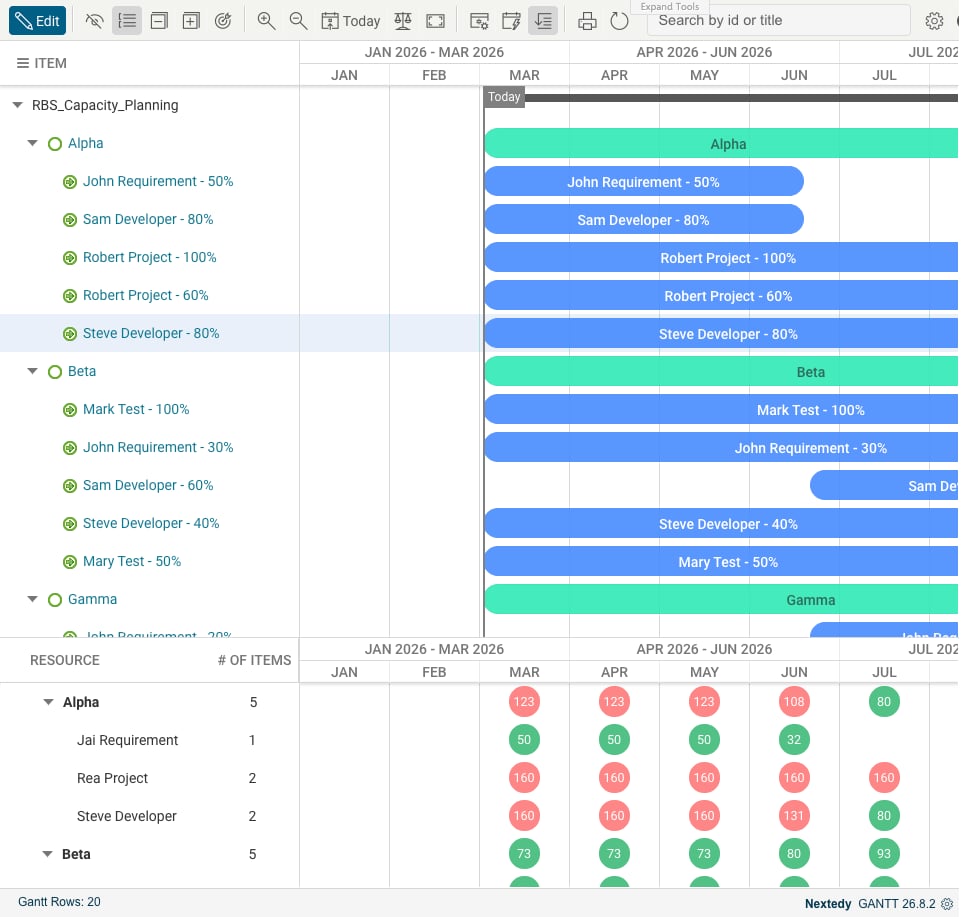961x917 pixels.
Task: Click the target goal icon
Action: [x=223, y=21]
